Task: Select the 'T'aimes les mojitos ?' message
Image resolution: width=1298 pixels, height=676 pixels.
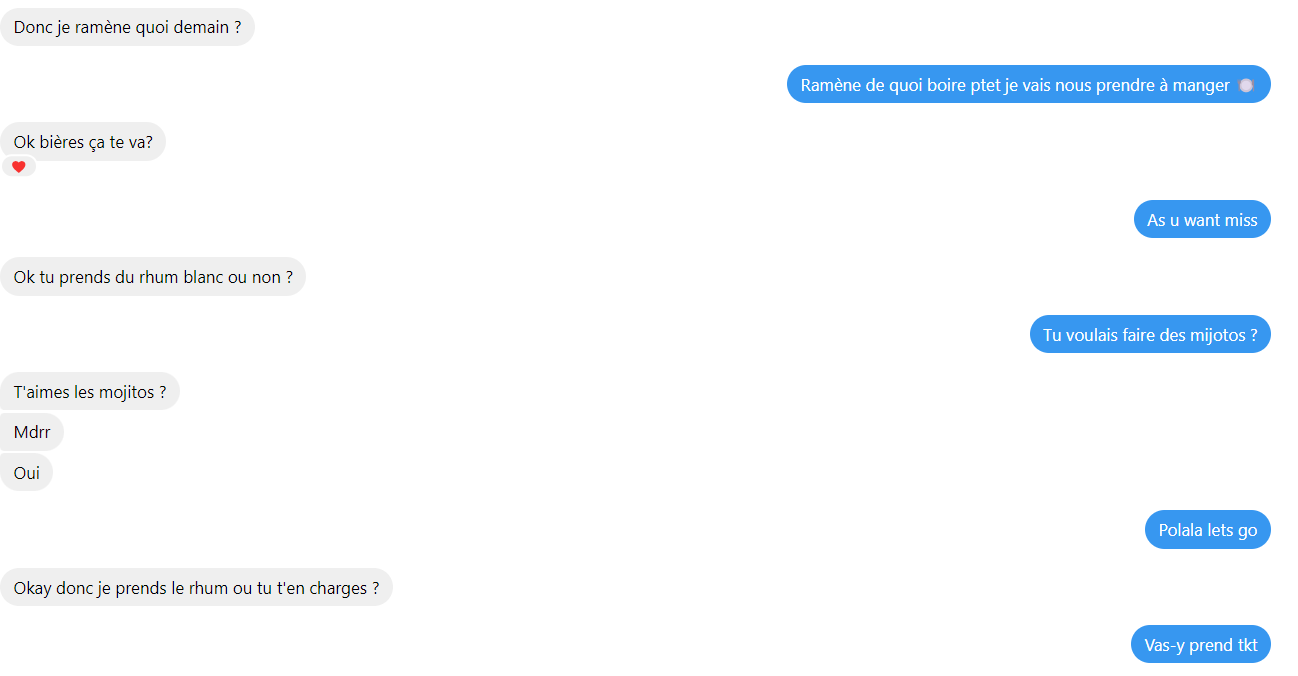Action: 90,392
